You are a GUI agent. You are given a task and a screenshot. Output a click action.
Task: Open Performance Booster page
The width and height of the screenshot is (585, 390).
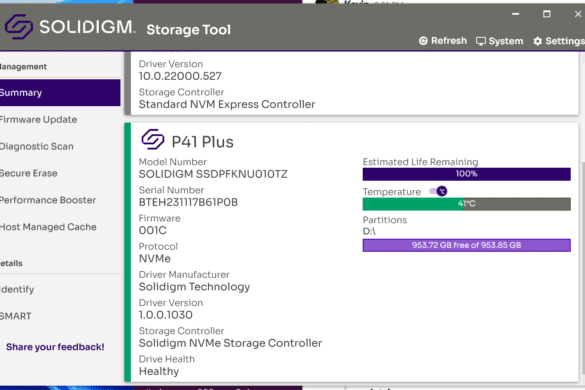tap(60, 200)
